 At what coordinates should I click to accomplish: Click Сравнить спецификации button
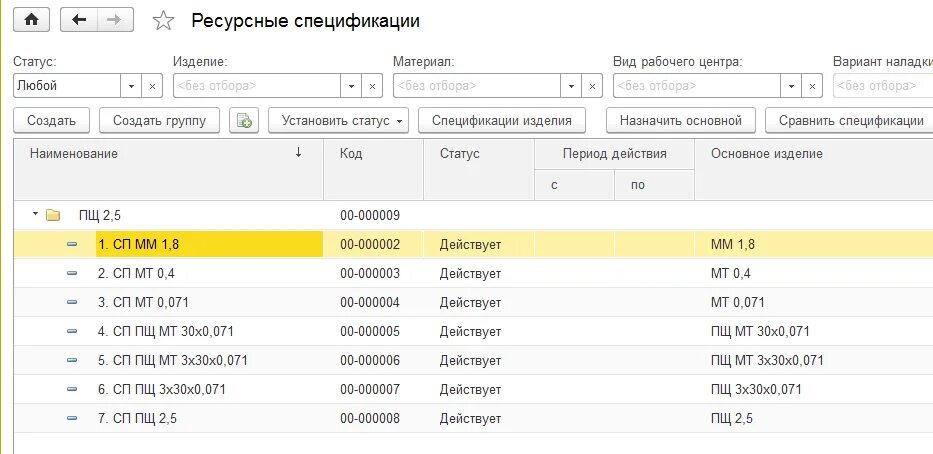(x=851, y=121)
